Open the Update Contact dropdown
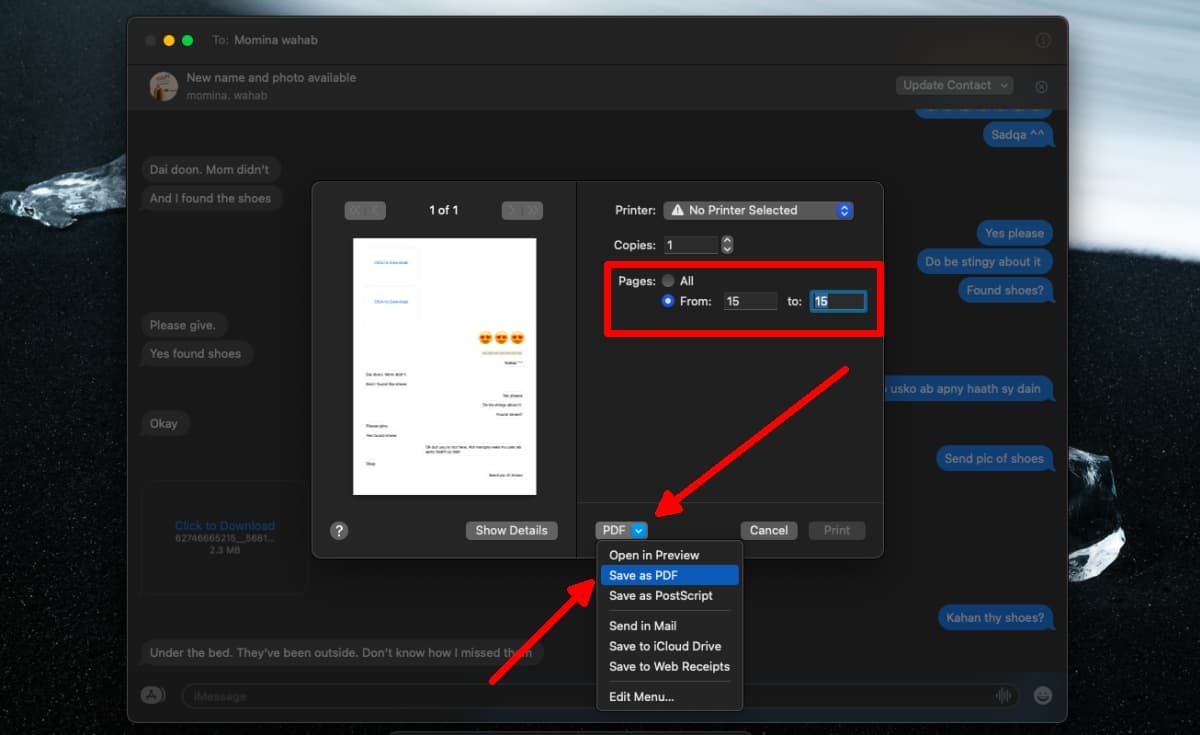This screenshot has height=735, width=1200. 954,86
